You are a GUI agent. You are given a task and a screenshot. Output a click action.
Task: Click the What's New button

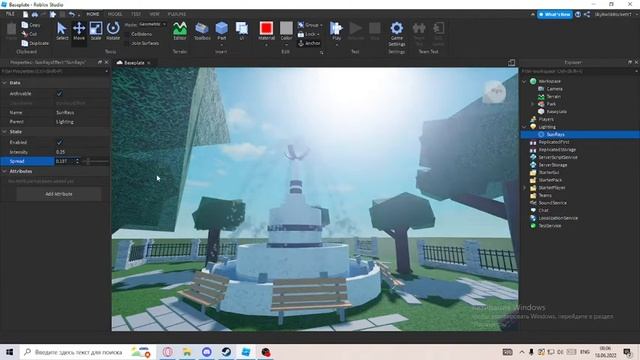(555, 14)
